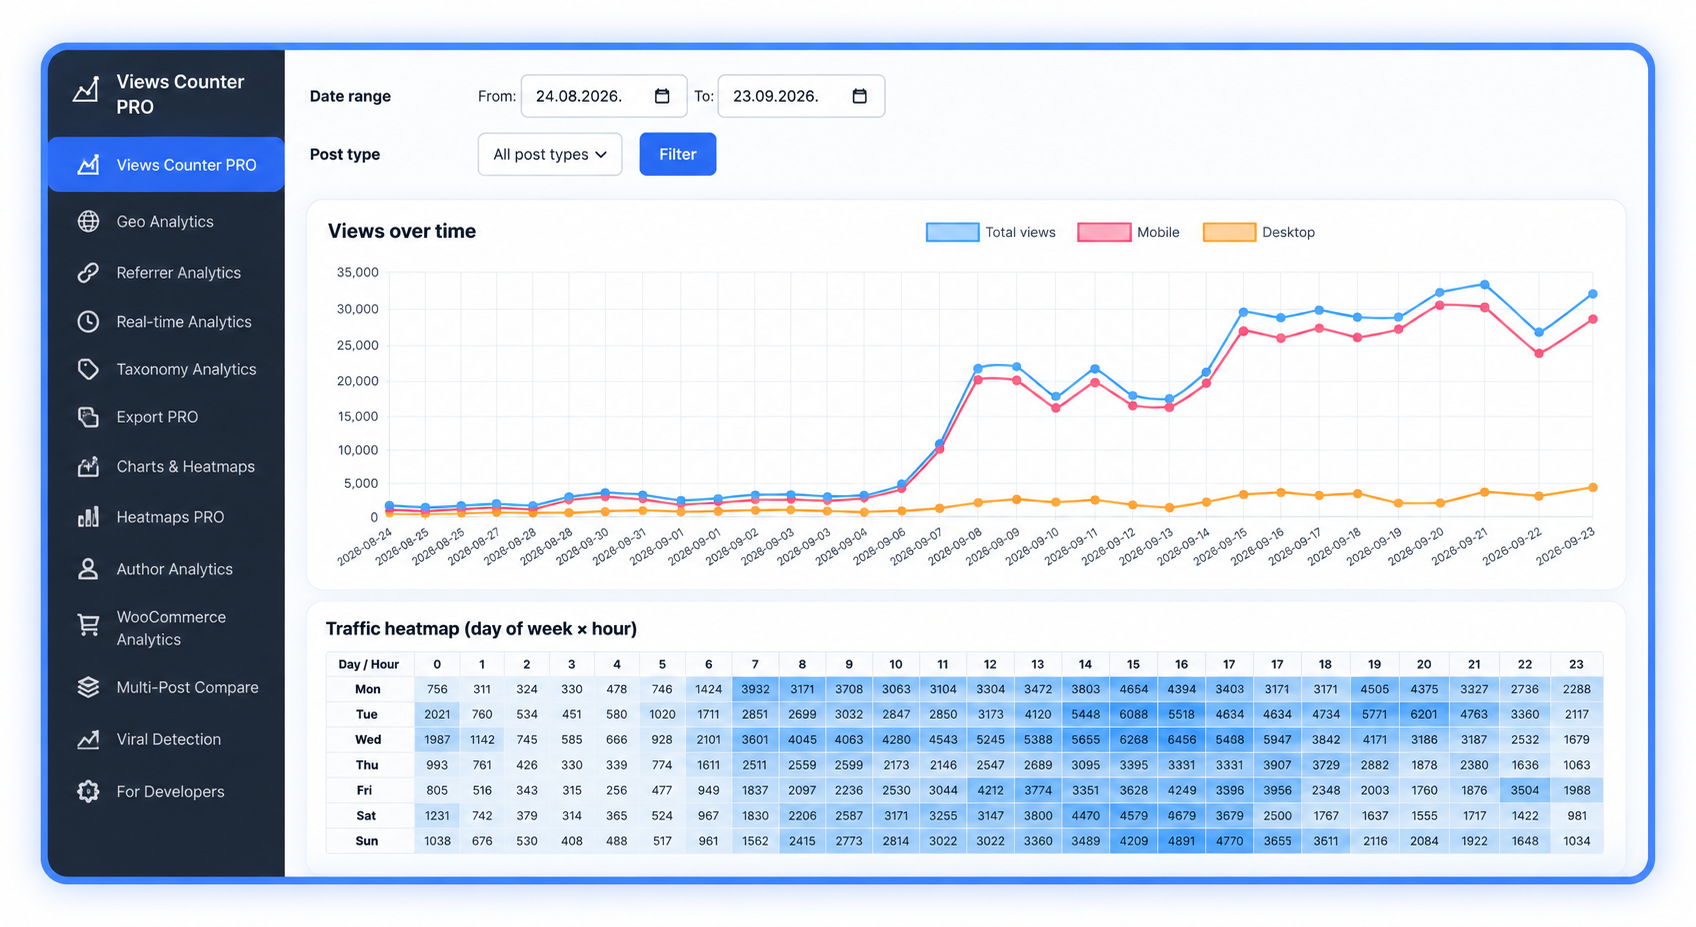Open the Views Counter PRO menu item

click(166, 164)
